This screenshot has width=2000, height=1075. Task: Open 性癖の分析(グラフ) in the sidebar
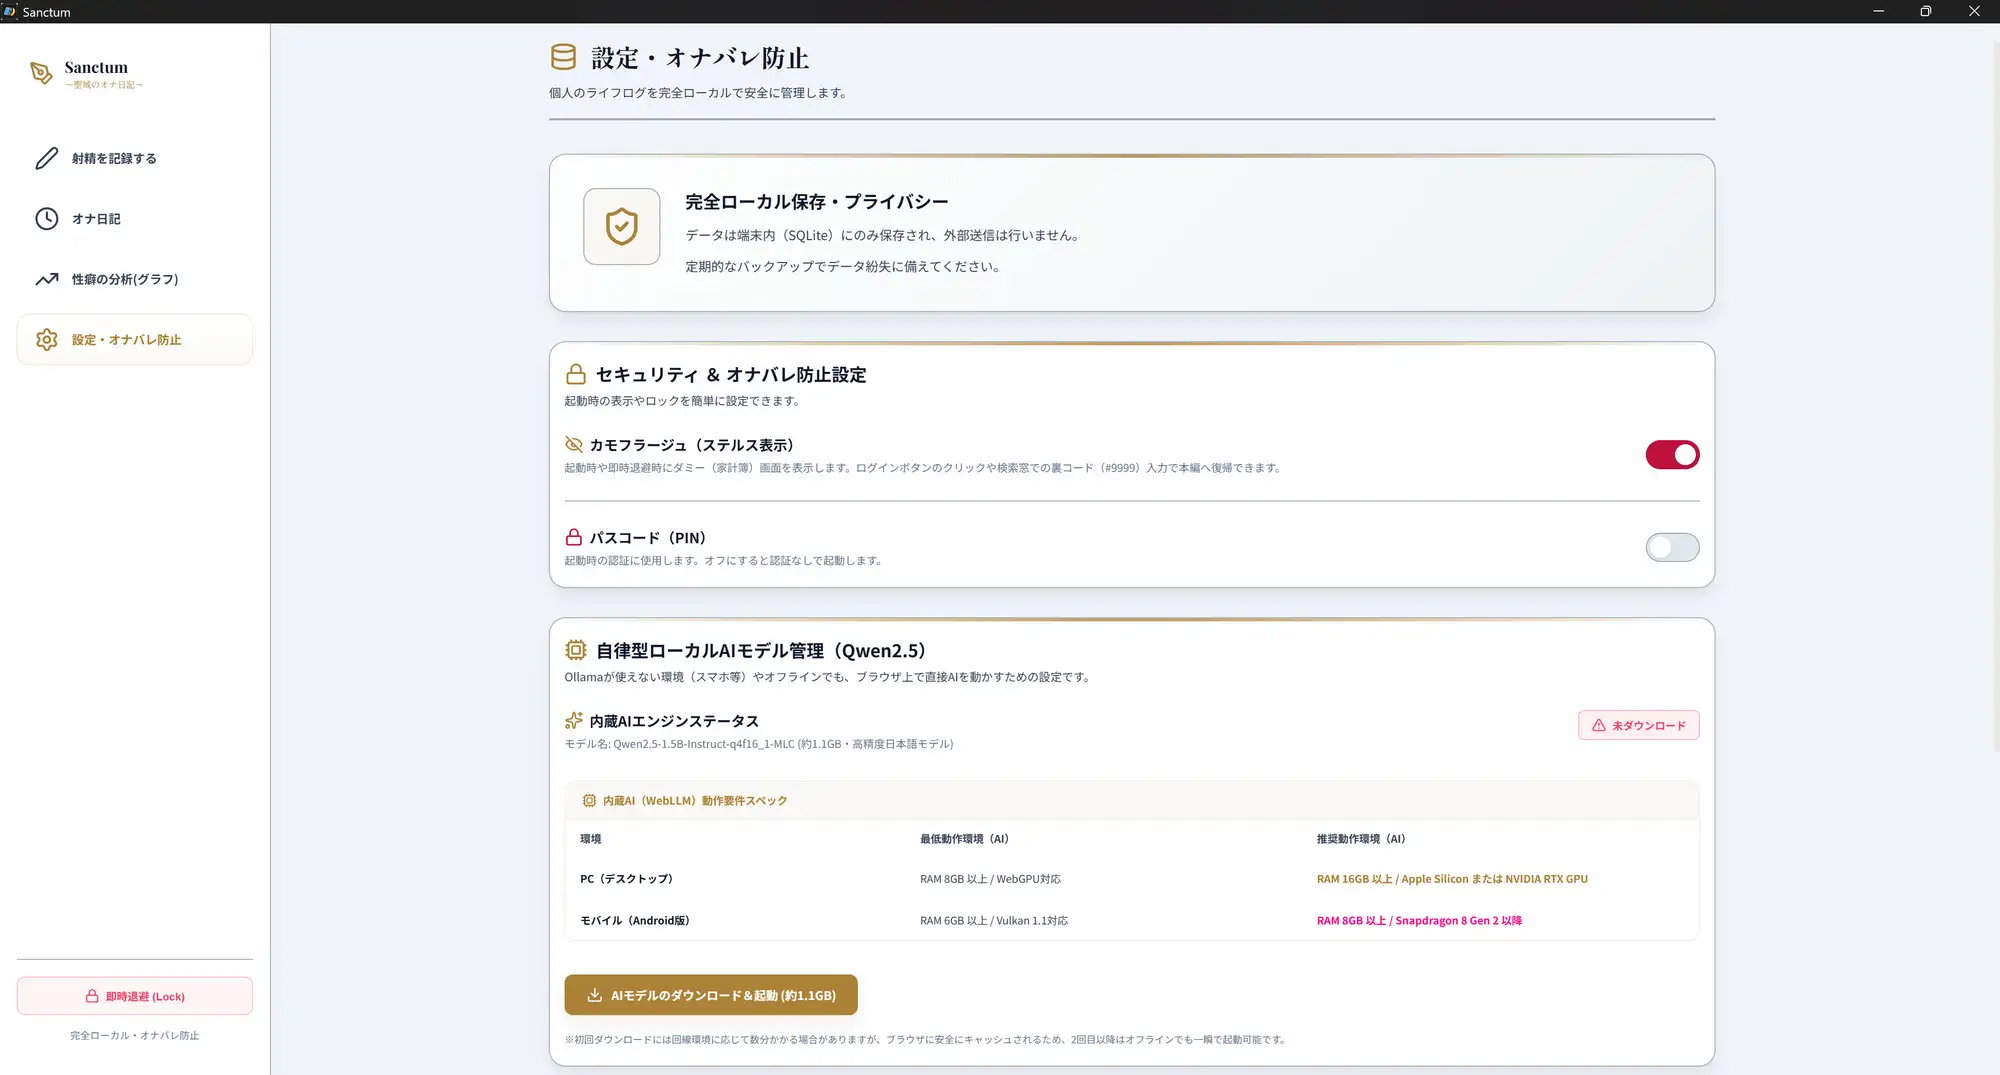(135, 279)
